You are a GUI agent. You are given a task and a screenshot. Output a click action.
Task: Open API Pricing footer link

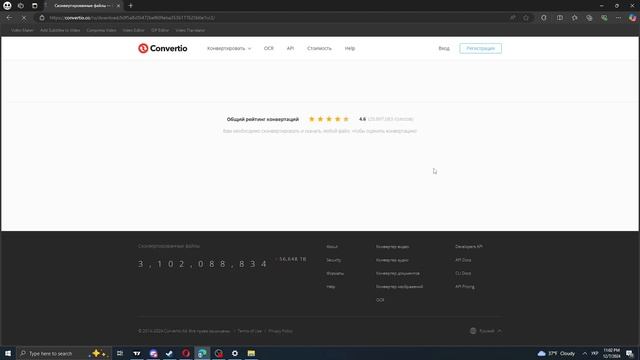point(465,287)
